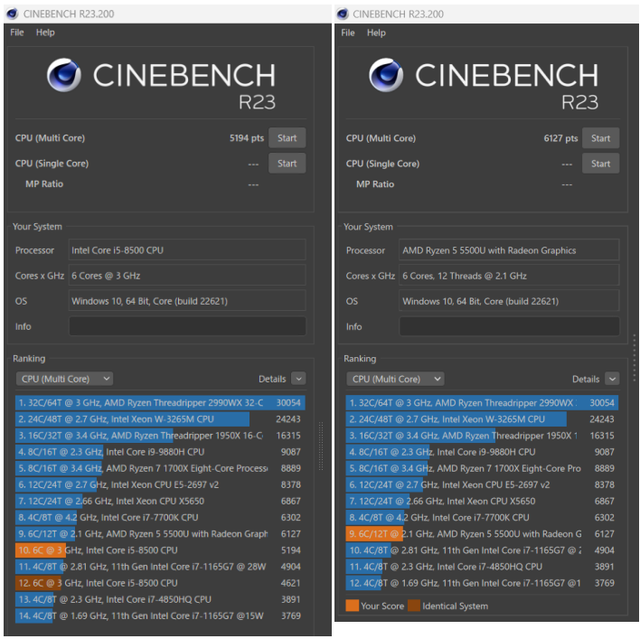Select i7-1165G7 @ 28W row in left window
This screenshot has width=640, height=639.
[160, 566]
